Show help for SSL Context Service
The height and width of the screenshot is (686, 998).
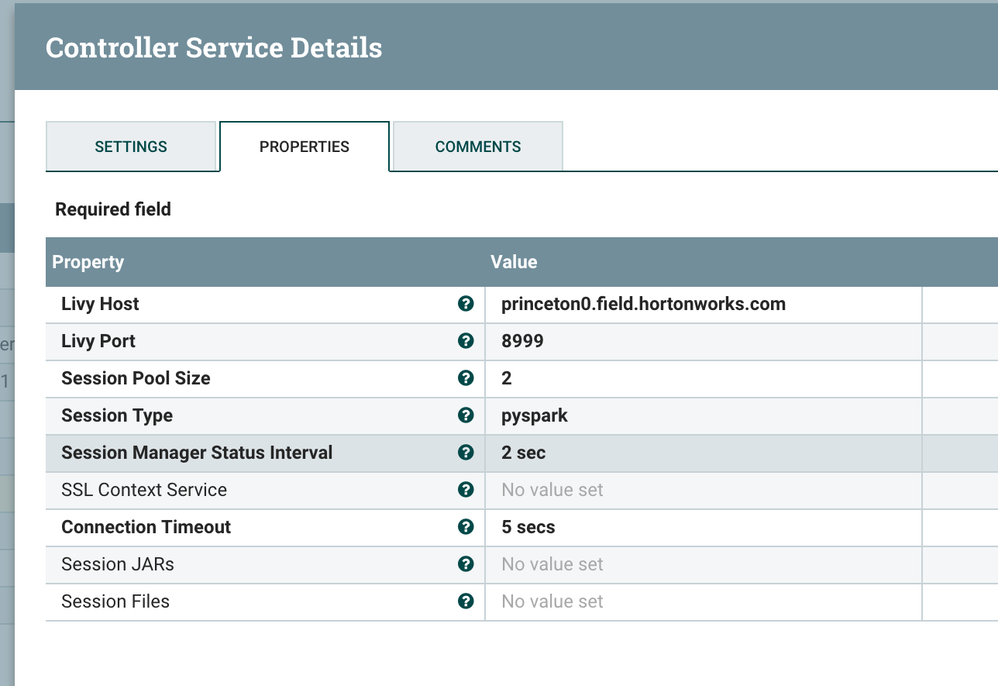(x=465, y=490)
